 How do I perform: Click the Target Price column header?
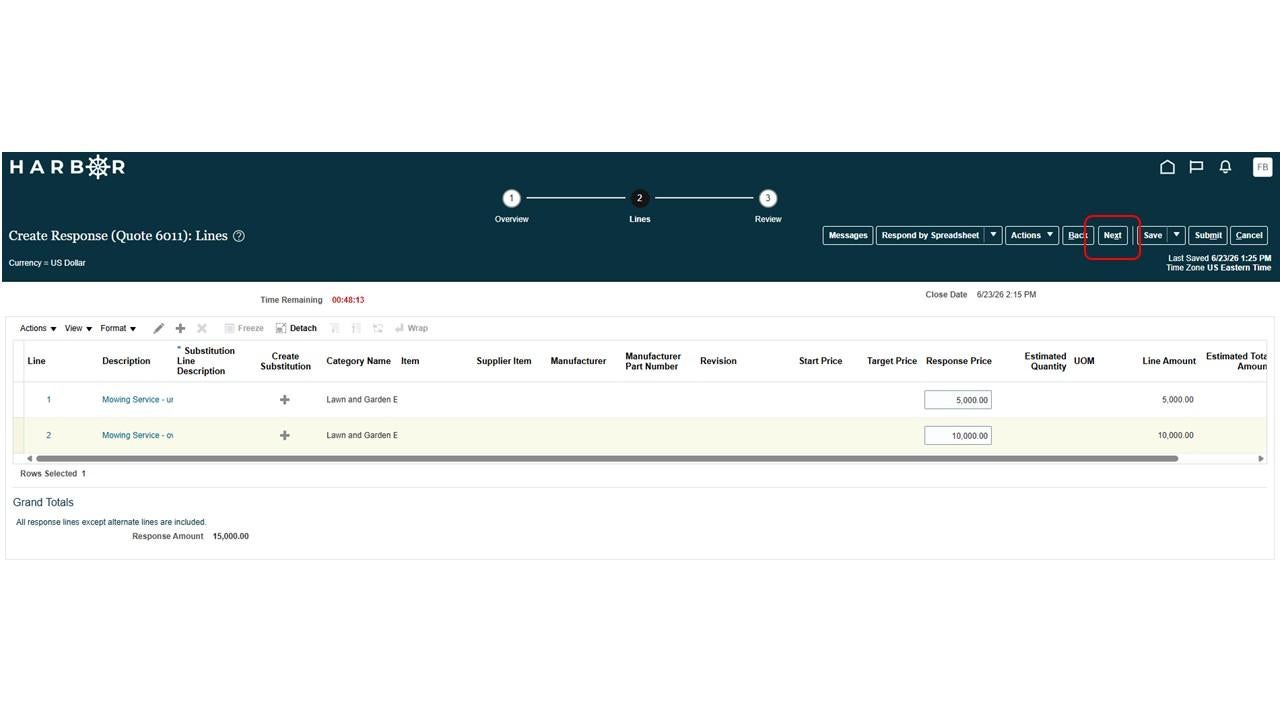[x=892, y=361]
